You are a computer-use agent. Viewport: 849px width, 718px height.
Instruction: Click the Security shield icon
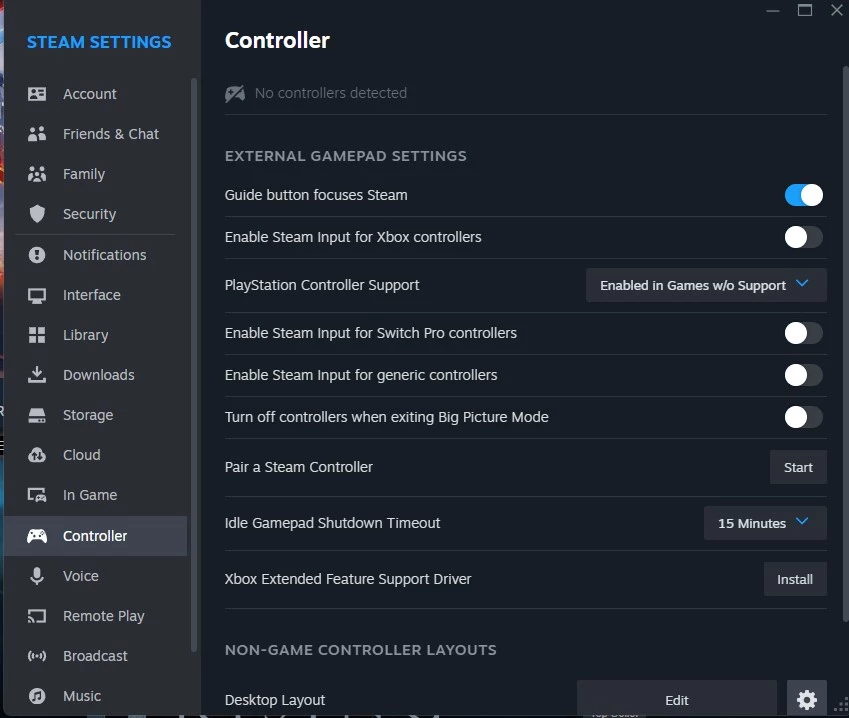pos(37,214)
